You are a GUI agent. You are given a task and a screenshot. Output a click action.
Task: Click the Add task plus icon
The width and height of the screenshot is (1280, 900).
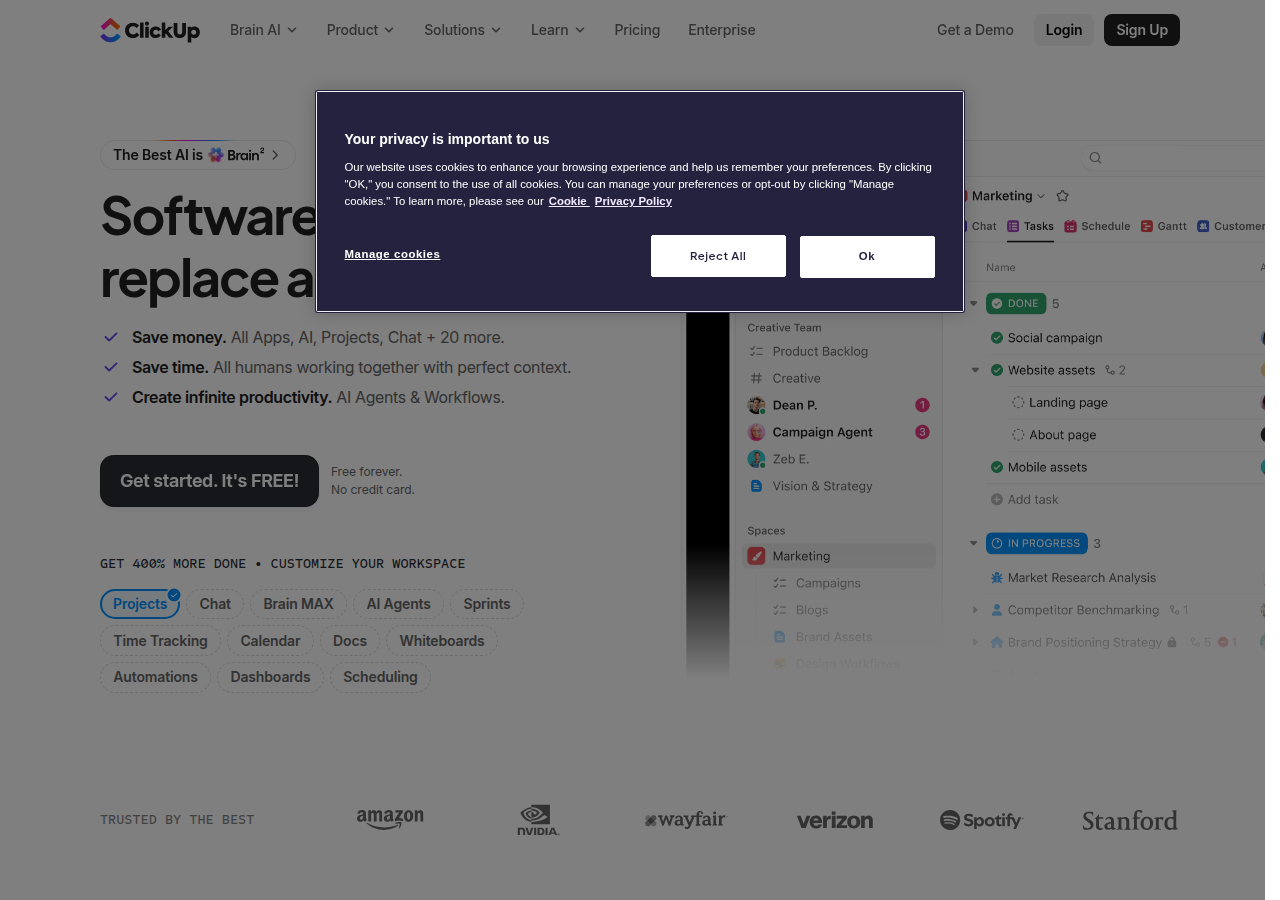pyautogui.click(x=997, y=499)
